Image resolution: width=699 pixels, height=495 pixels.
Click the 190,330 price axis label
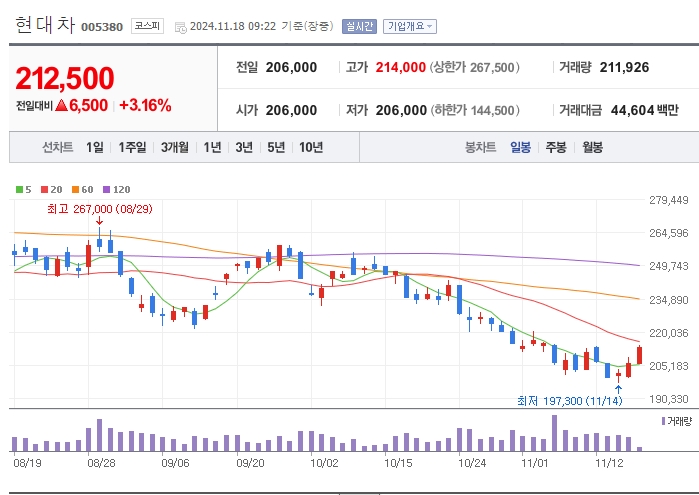click(668, 399)
